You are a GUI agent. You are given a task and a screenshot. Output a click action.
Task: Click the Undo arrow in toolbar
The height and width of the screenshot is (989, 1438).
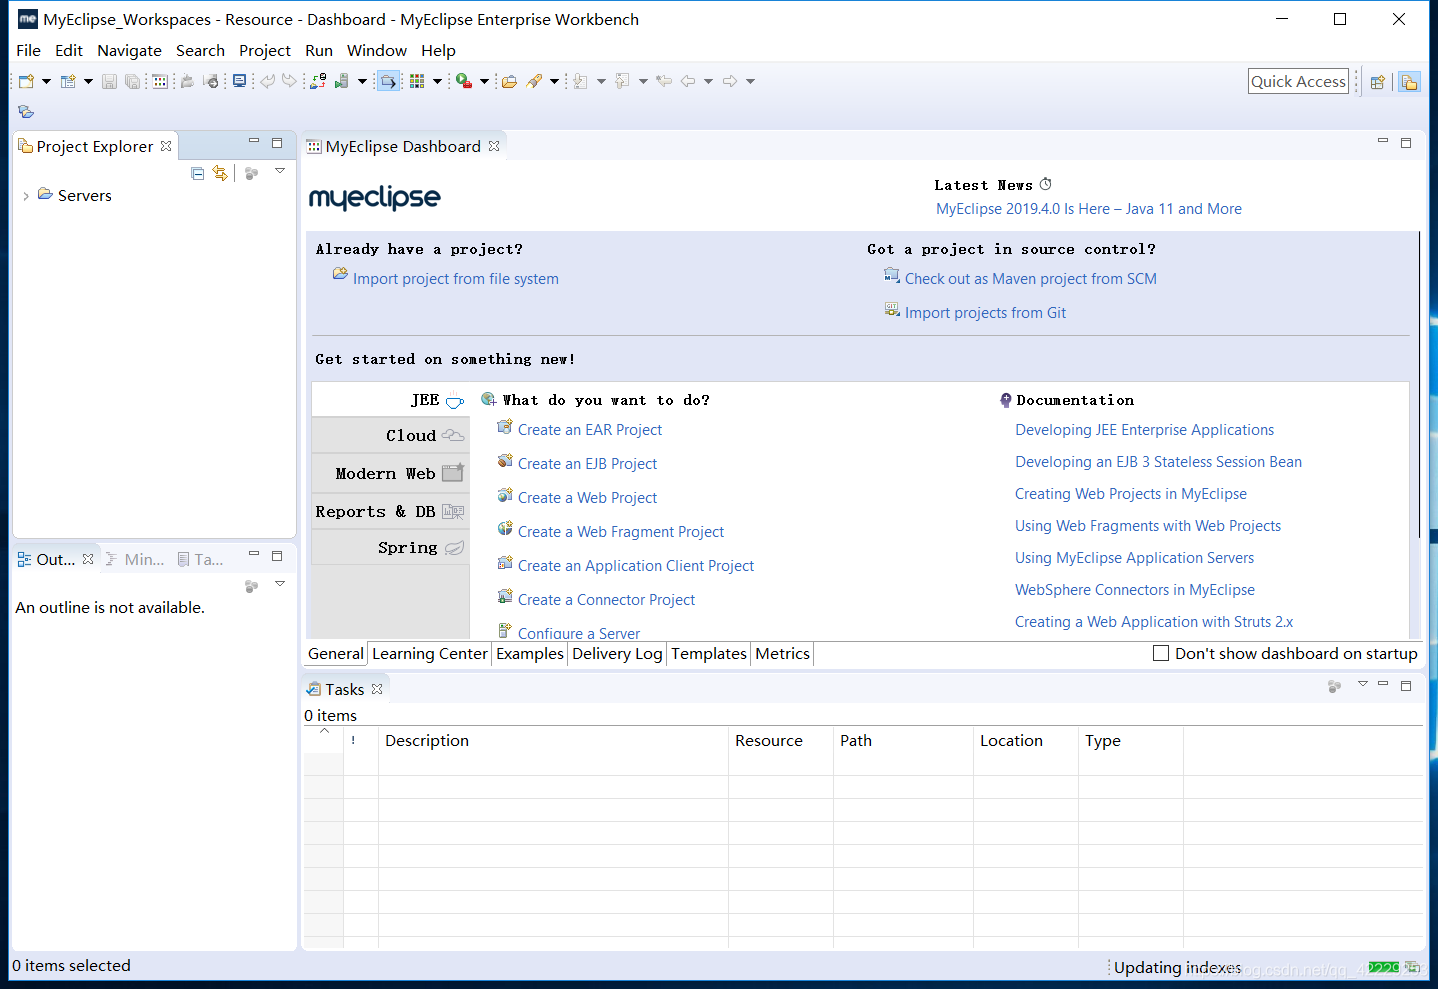(x=267, y=81)
